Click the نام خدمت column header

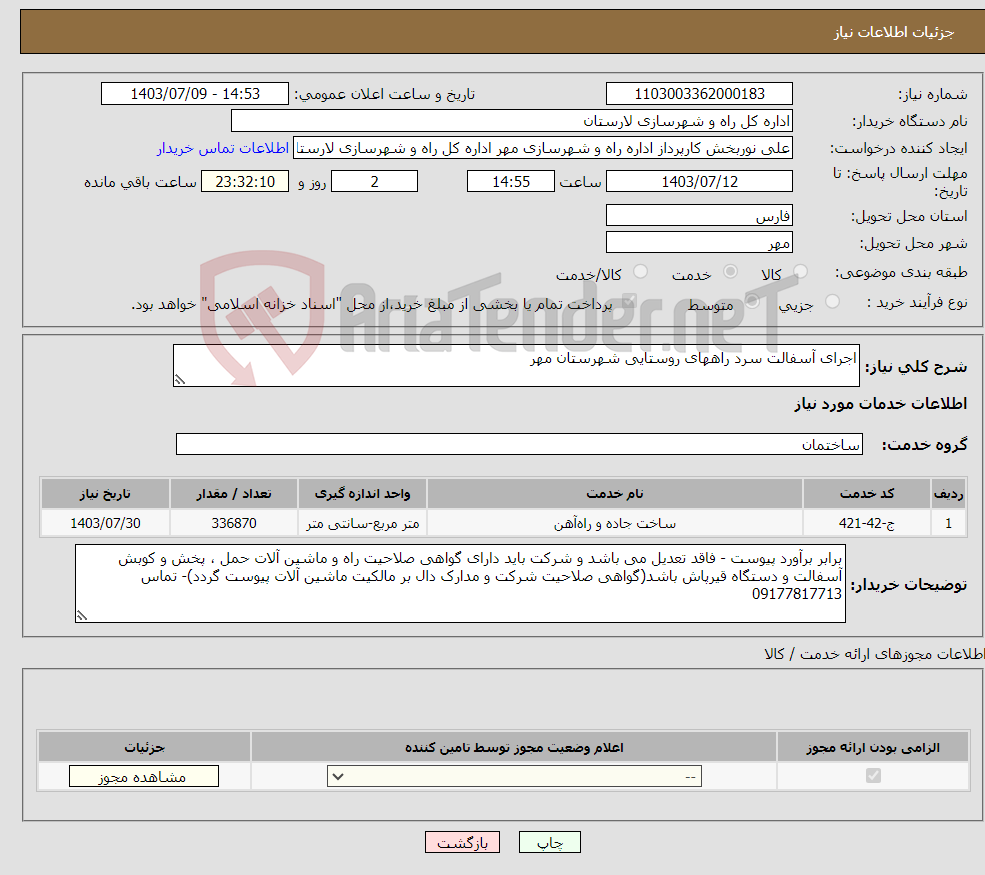(x=614, y=494)
